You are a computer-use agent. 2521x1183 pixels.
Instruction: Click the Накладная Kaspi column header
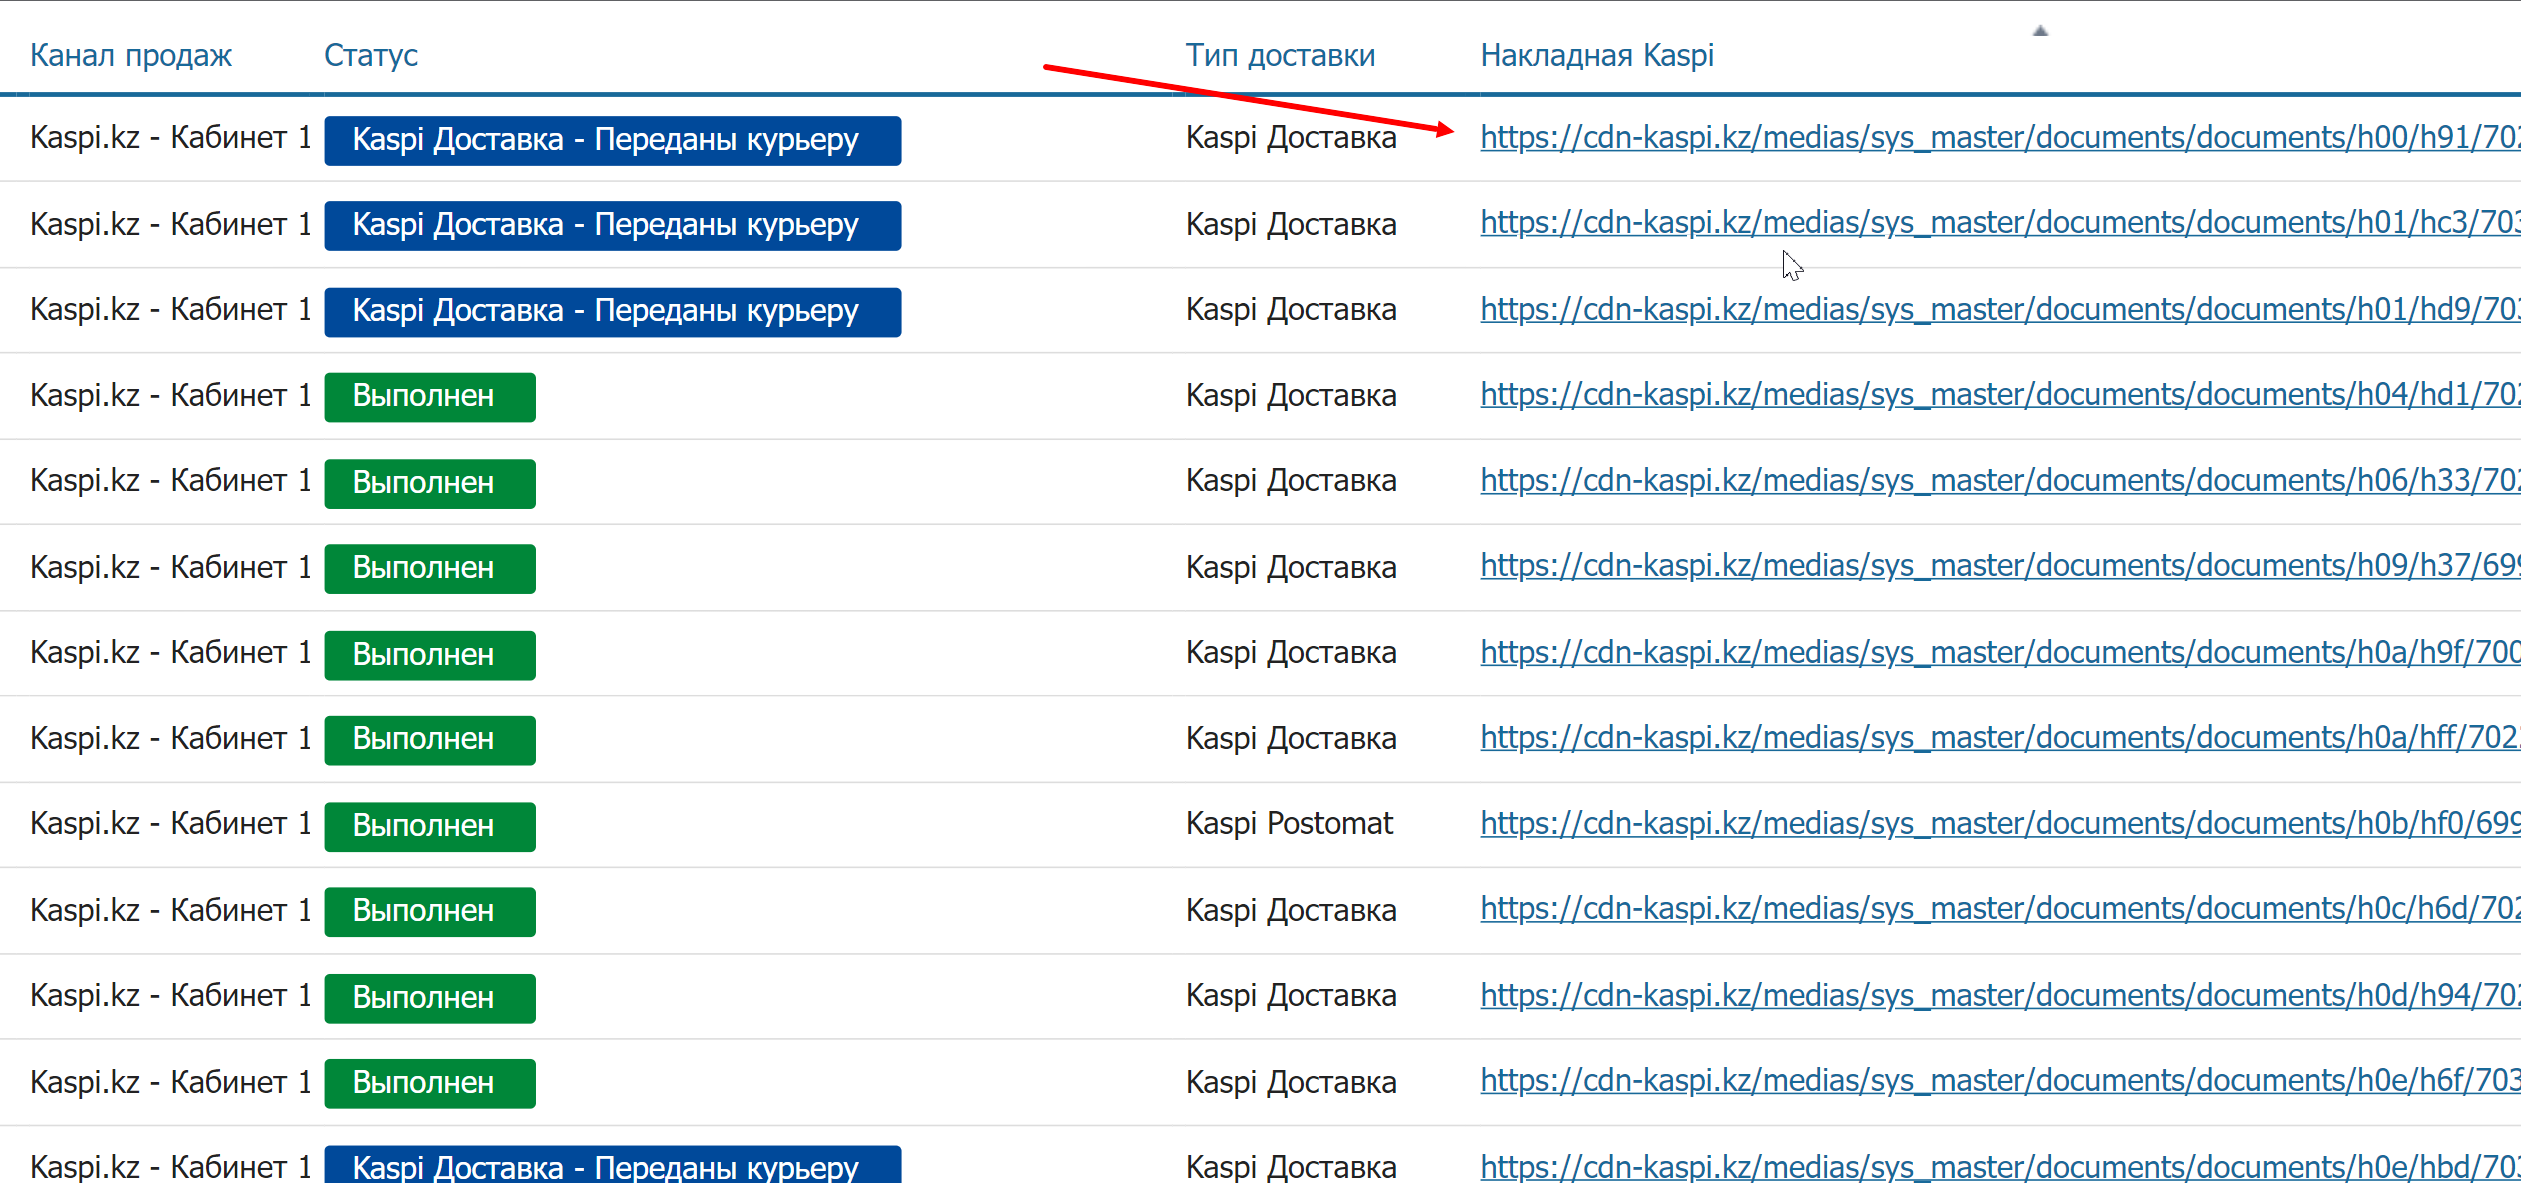pyautogui.click(x=1597, y=55)
